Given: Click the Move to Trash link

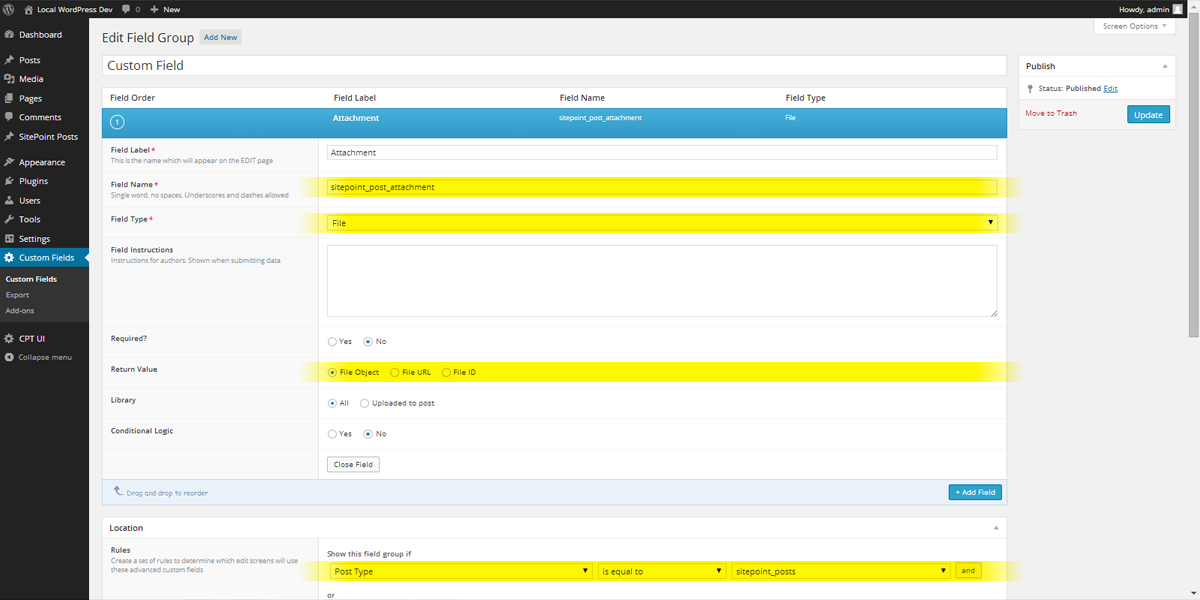Looking at the screenshot, I should point(1051,113).
